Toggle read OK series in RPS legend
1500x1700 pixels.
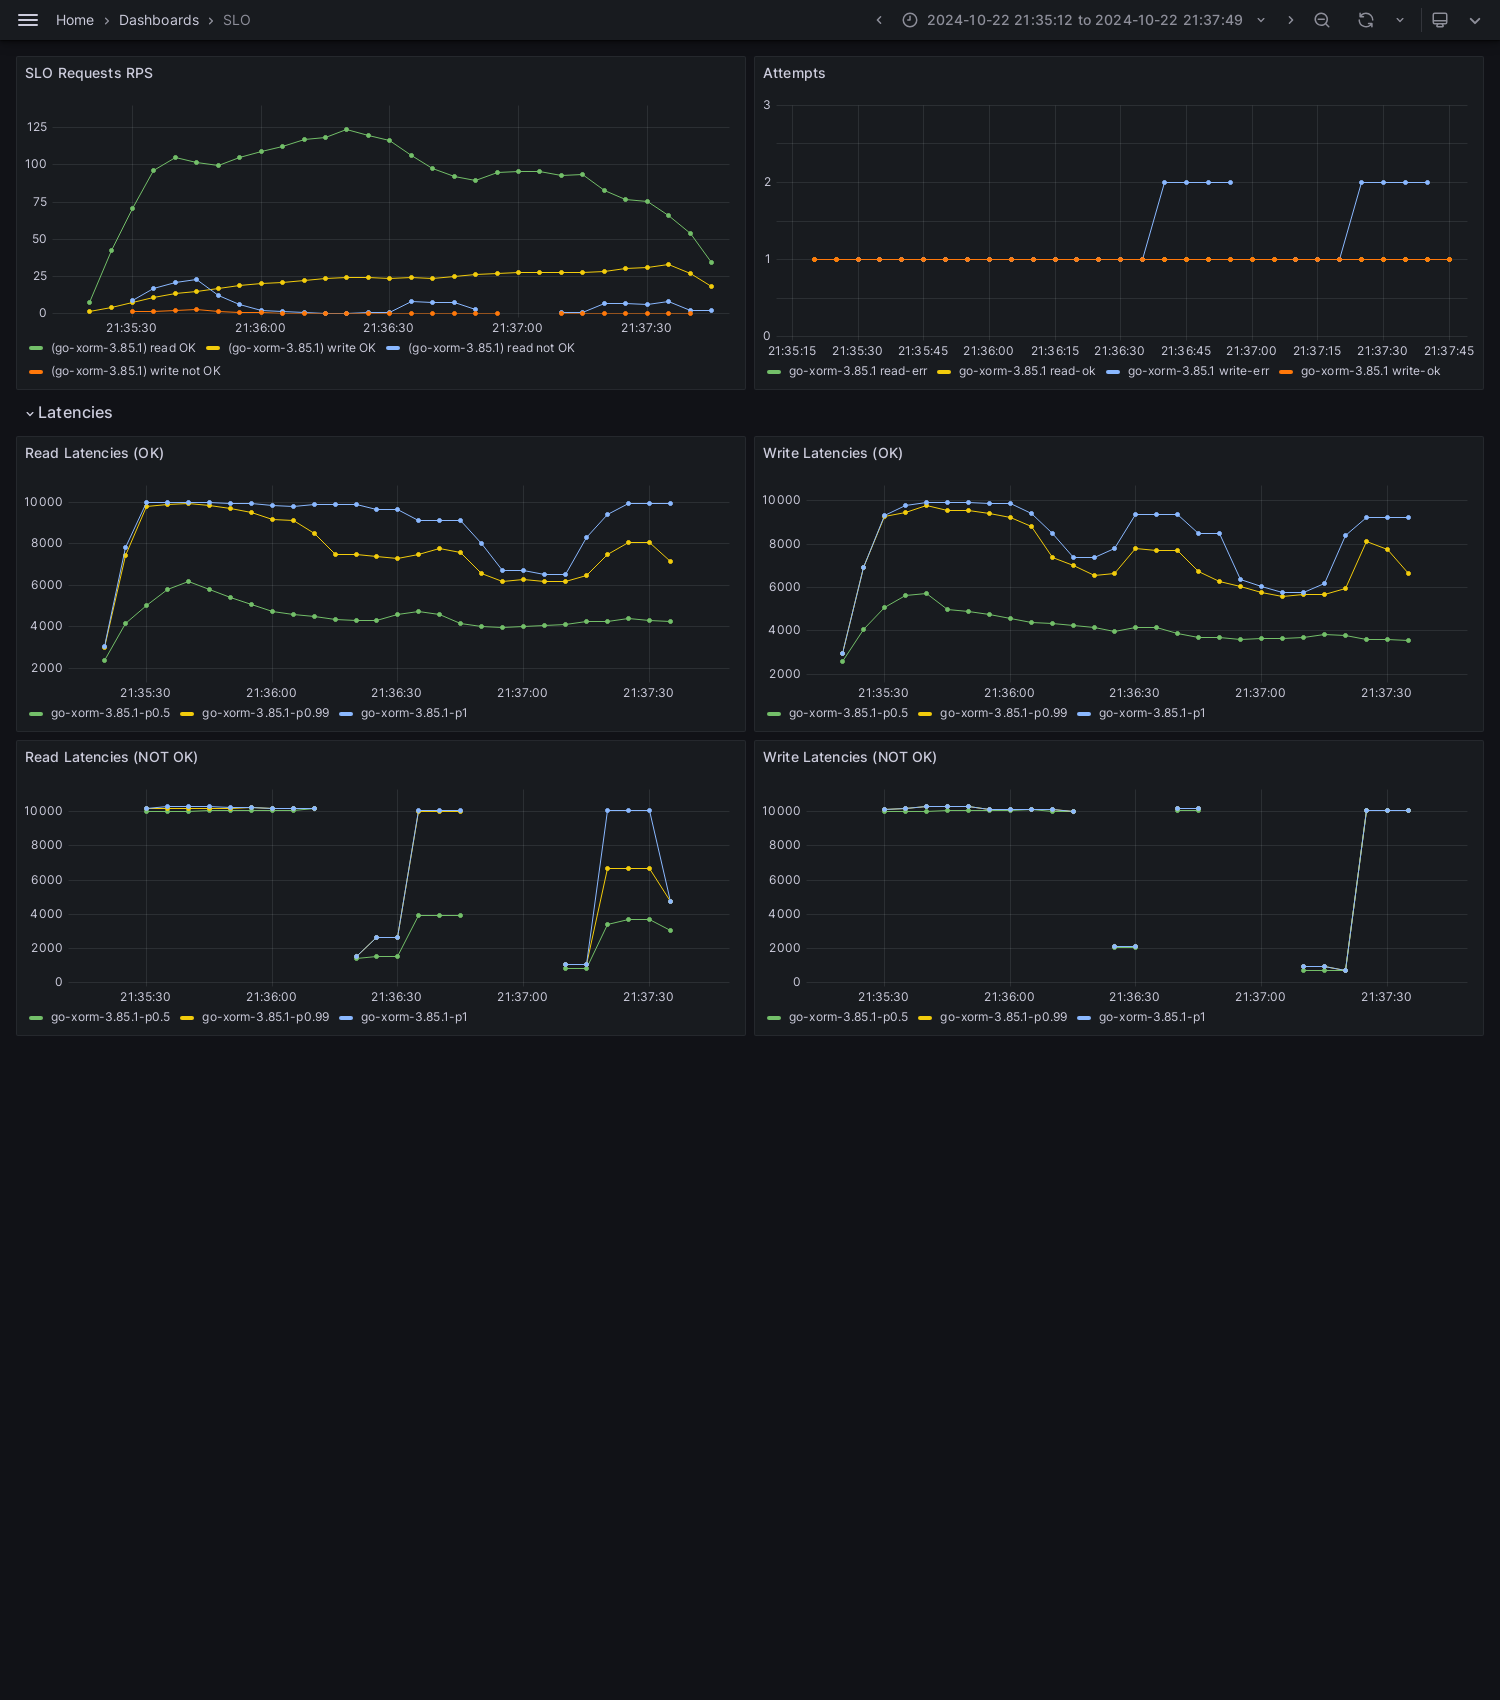click(123, 348)
